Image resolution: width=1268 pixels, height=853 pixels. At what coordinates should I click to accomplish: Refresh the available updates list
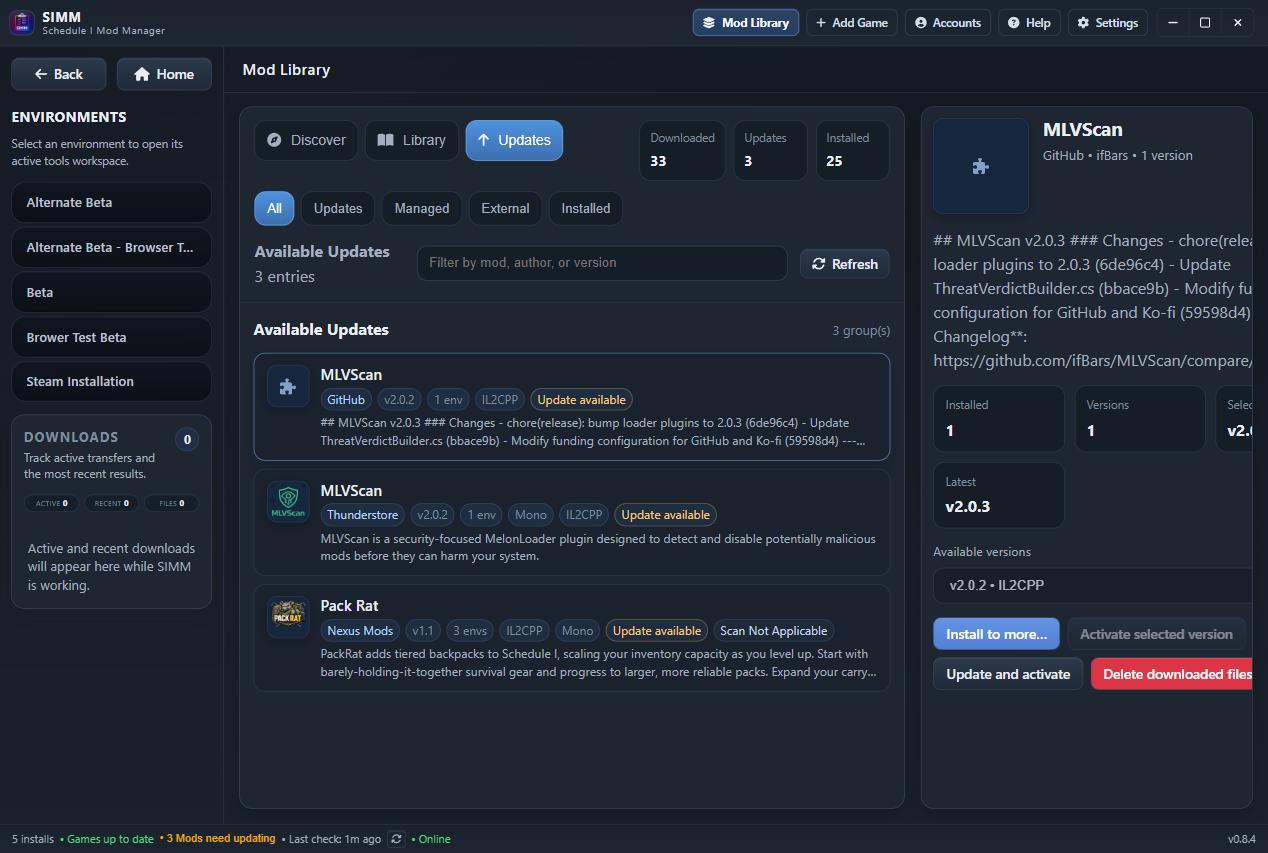845,264
